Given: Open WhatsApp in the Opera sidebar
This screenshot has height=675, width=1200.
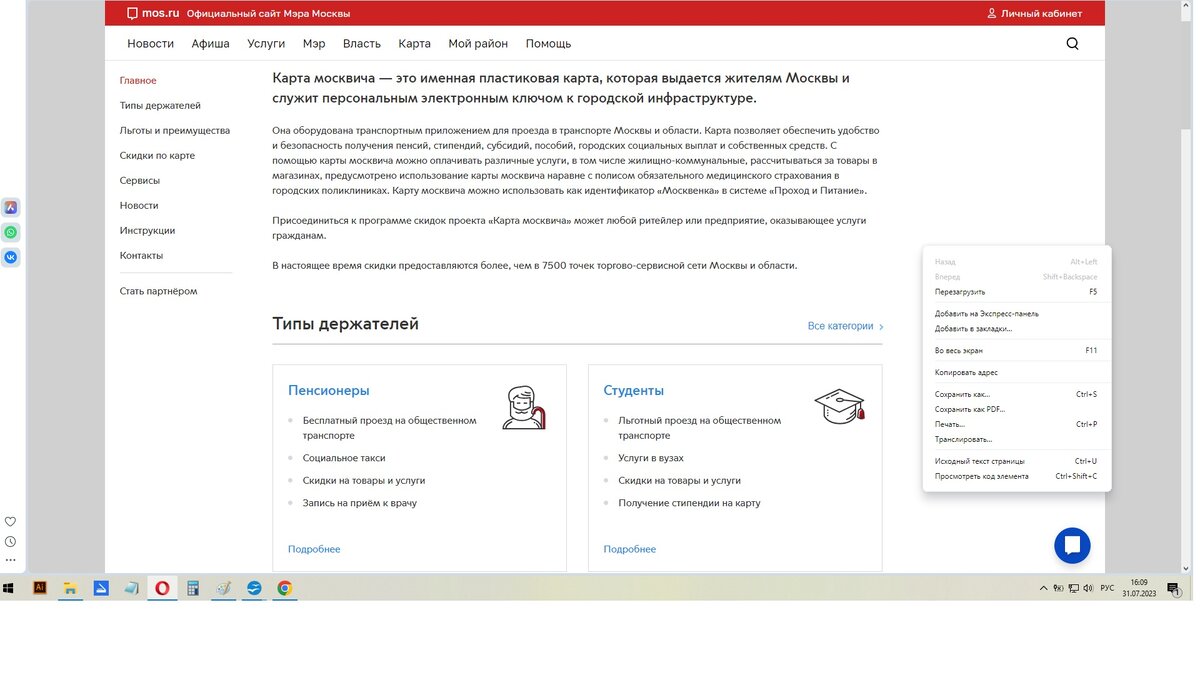Looking at the screenshot, I should click(x=10, y=231).
